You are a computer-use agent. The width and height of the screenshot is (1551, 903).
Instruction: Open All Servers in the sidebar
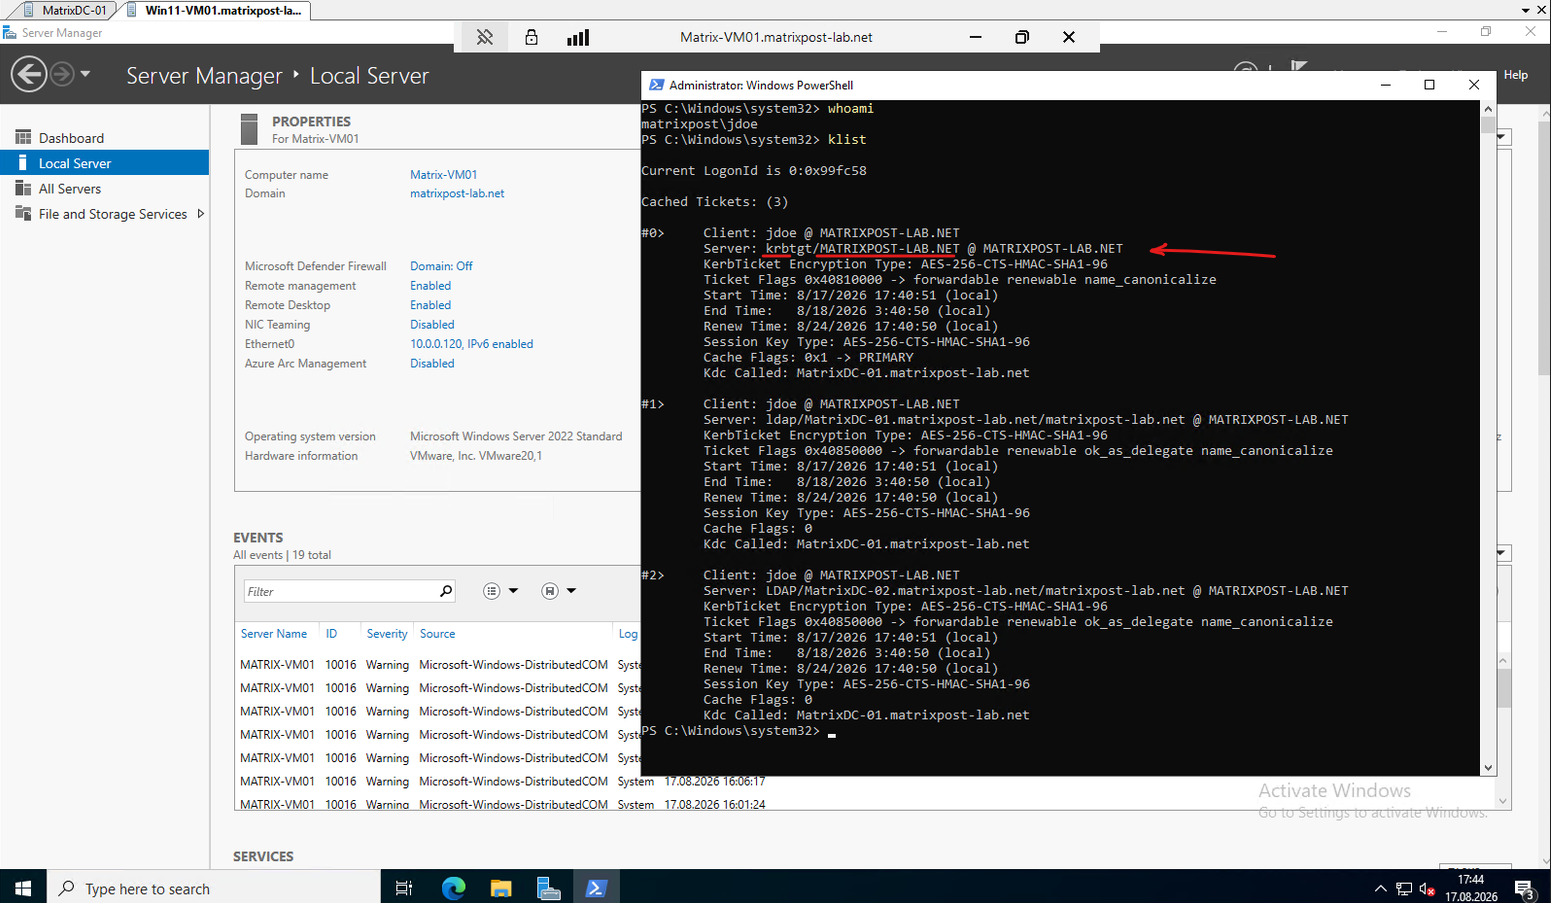coord(70,189)
